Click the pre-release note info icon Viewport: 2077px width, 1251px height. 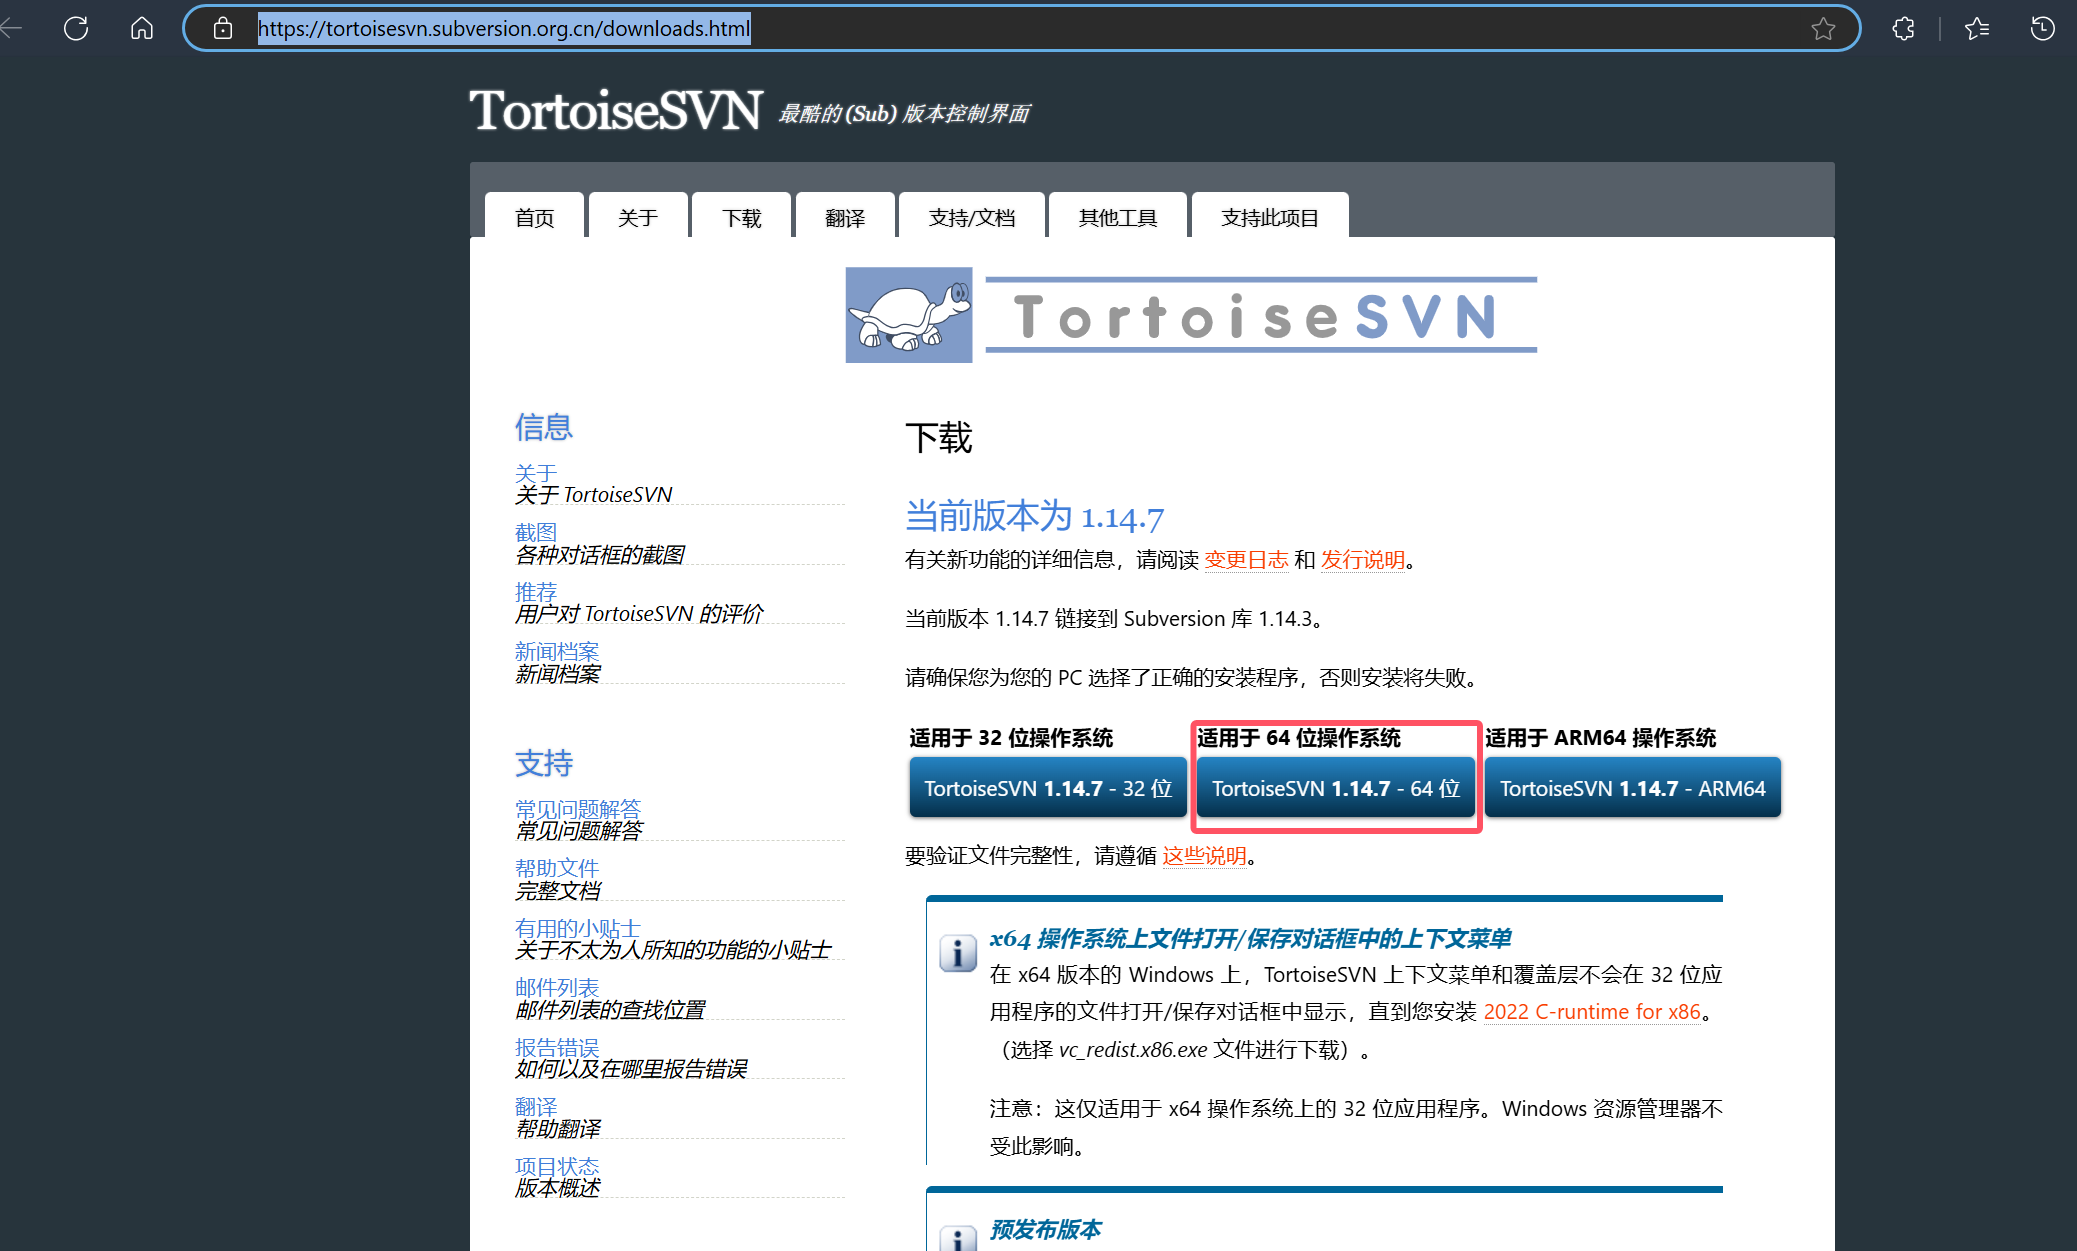pos(958,1238)
